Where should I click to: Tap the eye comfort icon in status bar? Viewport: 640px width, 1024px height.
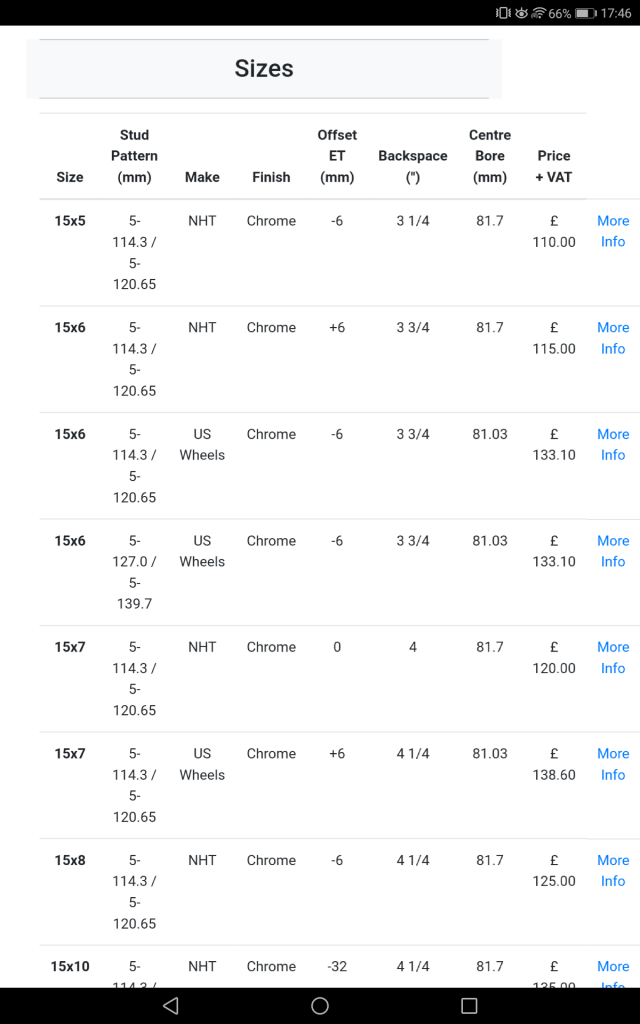point(521,13)
